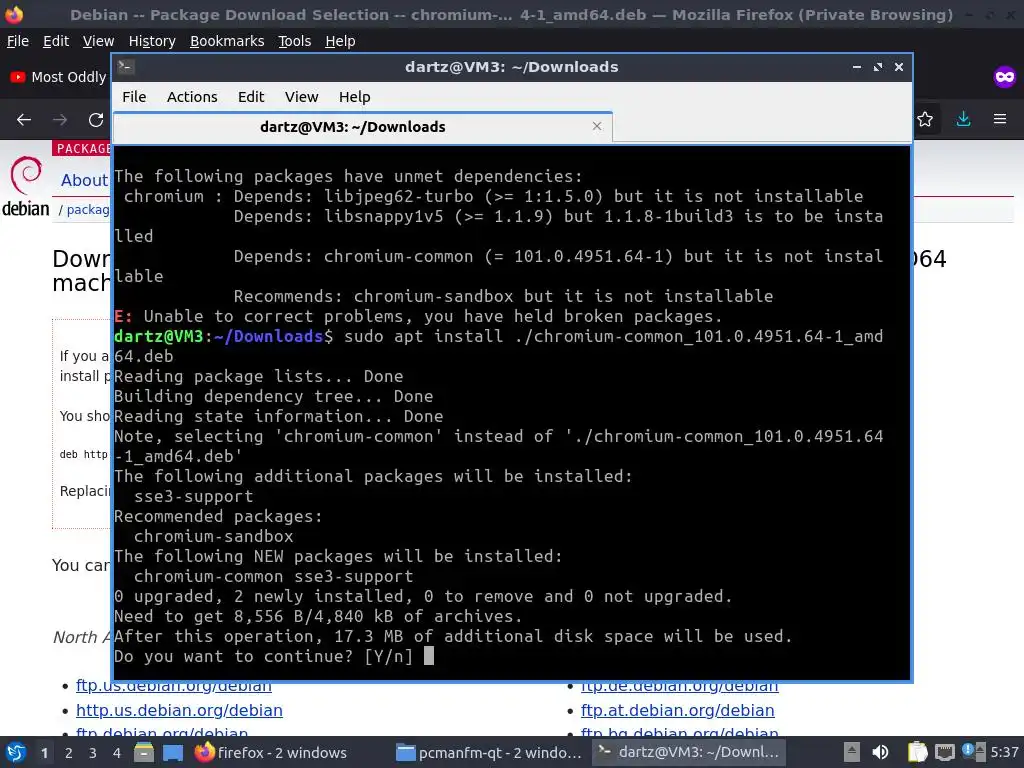This screenshot has width=1024, height=768.
Task: Open Firefox downloads panel
Action: (963, 119)
